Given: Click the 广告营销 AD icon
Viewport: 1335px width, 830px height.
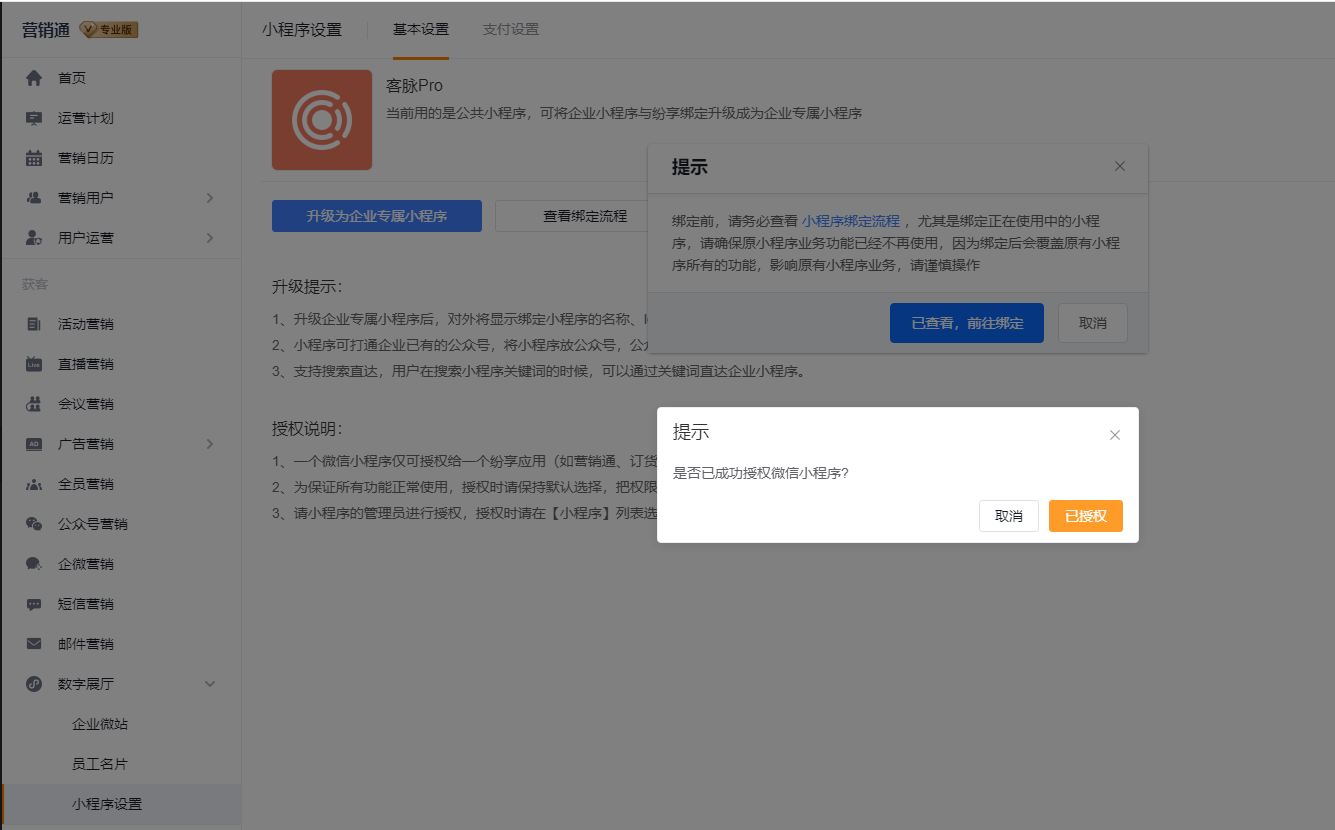Looking at the screenshot, I should [x=34, y=444].
